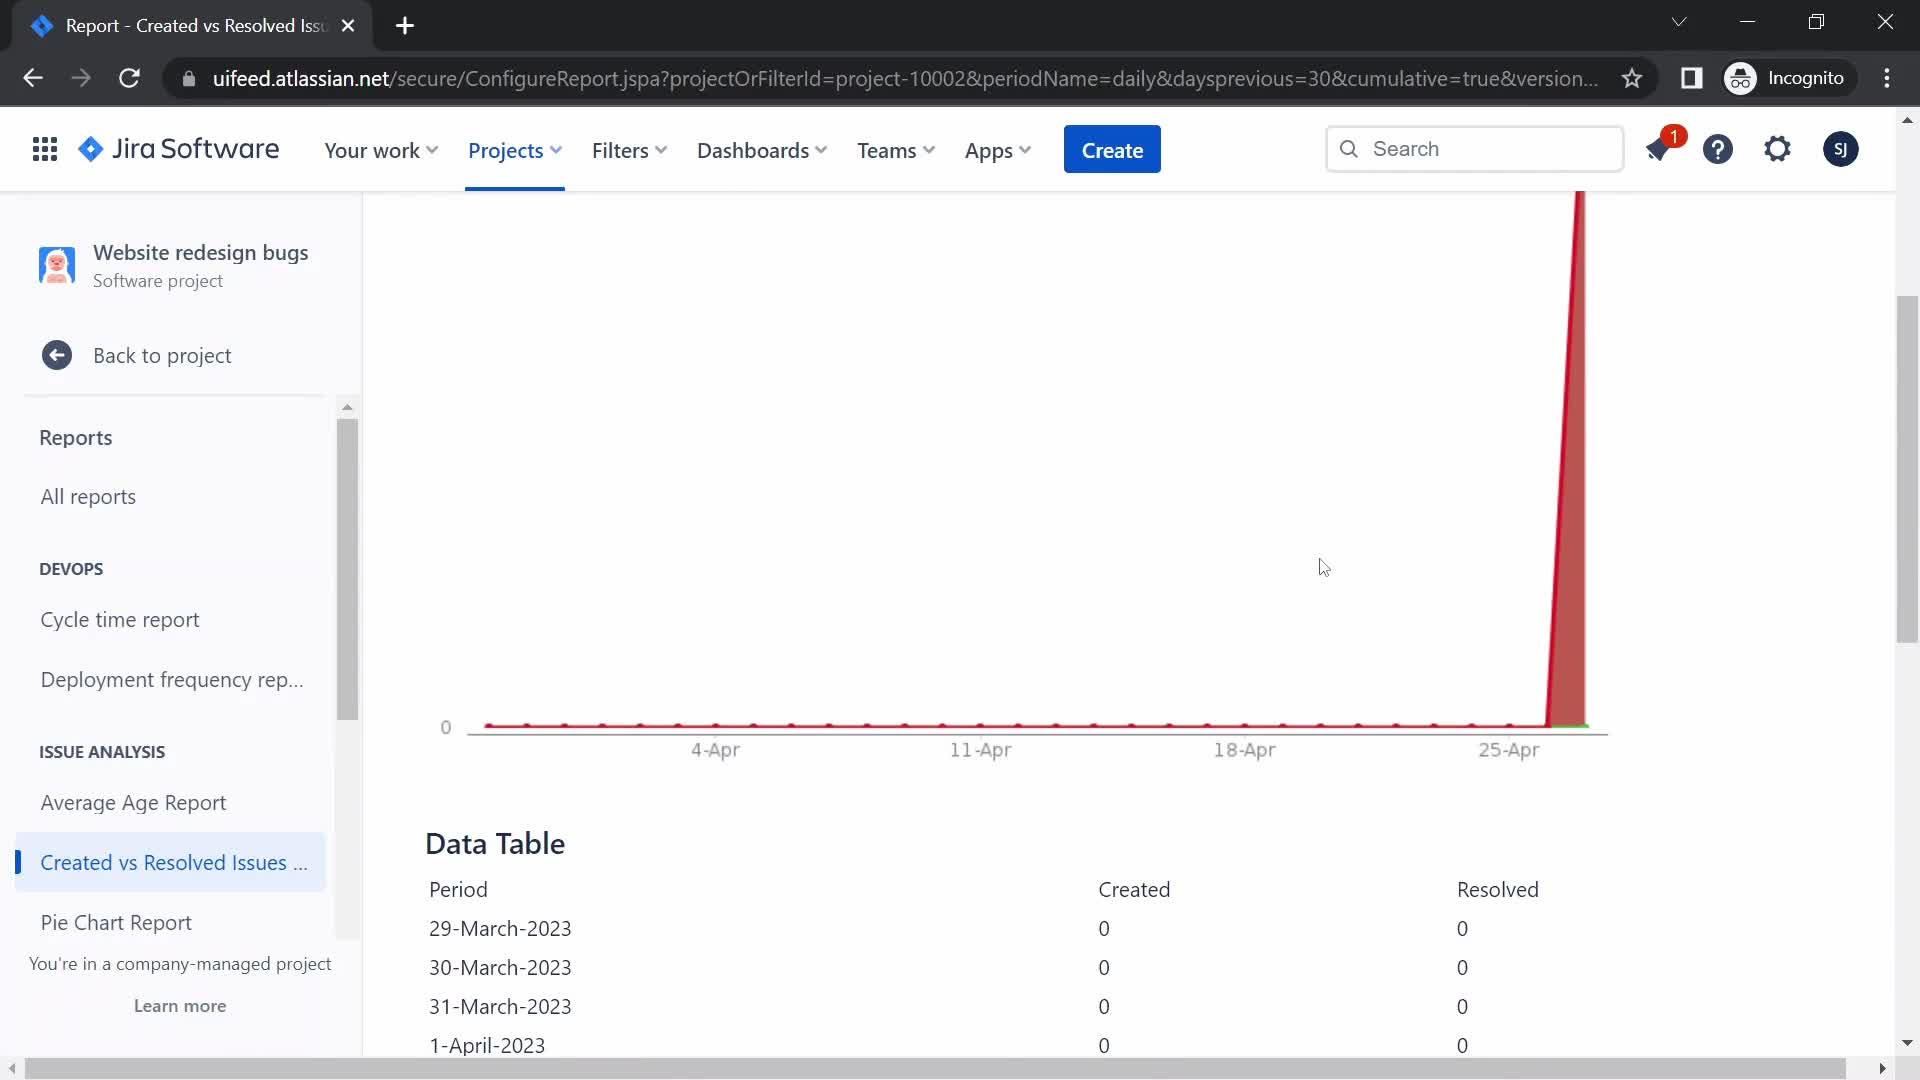Open All reports in the sidebar
The width and height of the screenshot is (1920, 1080).
88,497
